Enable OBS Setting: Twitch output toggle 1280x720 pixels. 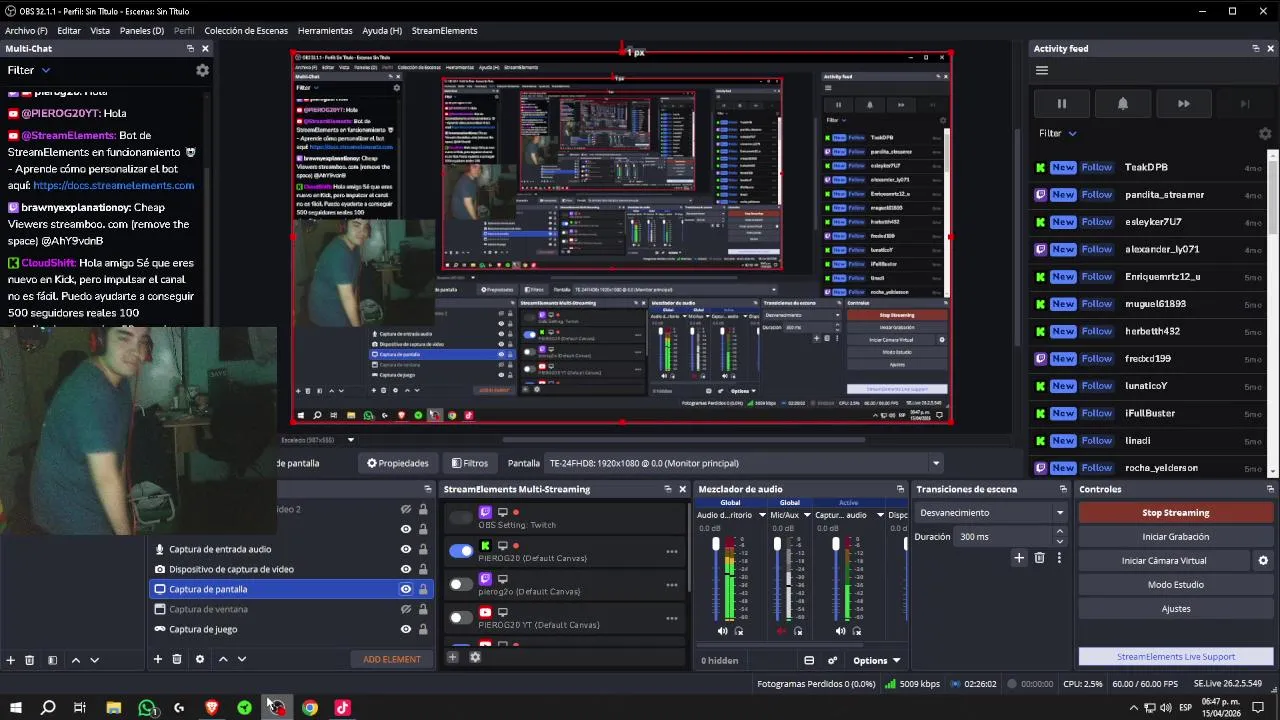pos(461,517)
